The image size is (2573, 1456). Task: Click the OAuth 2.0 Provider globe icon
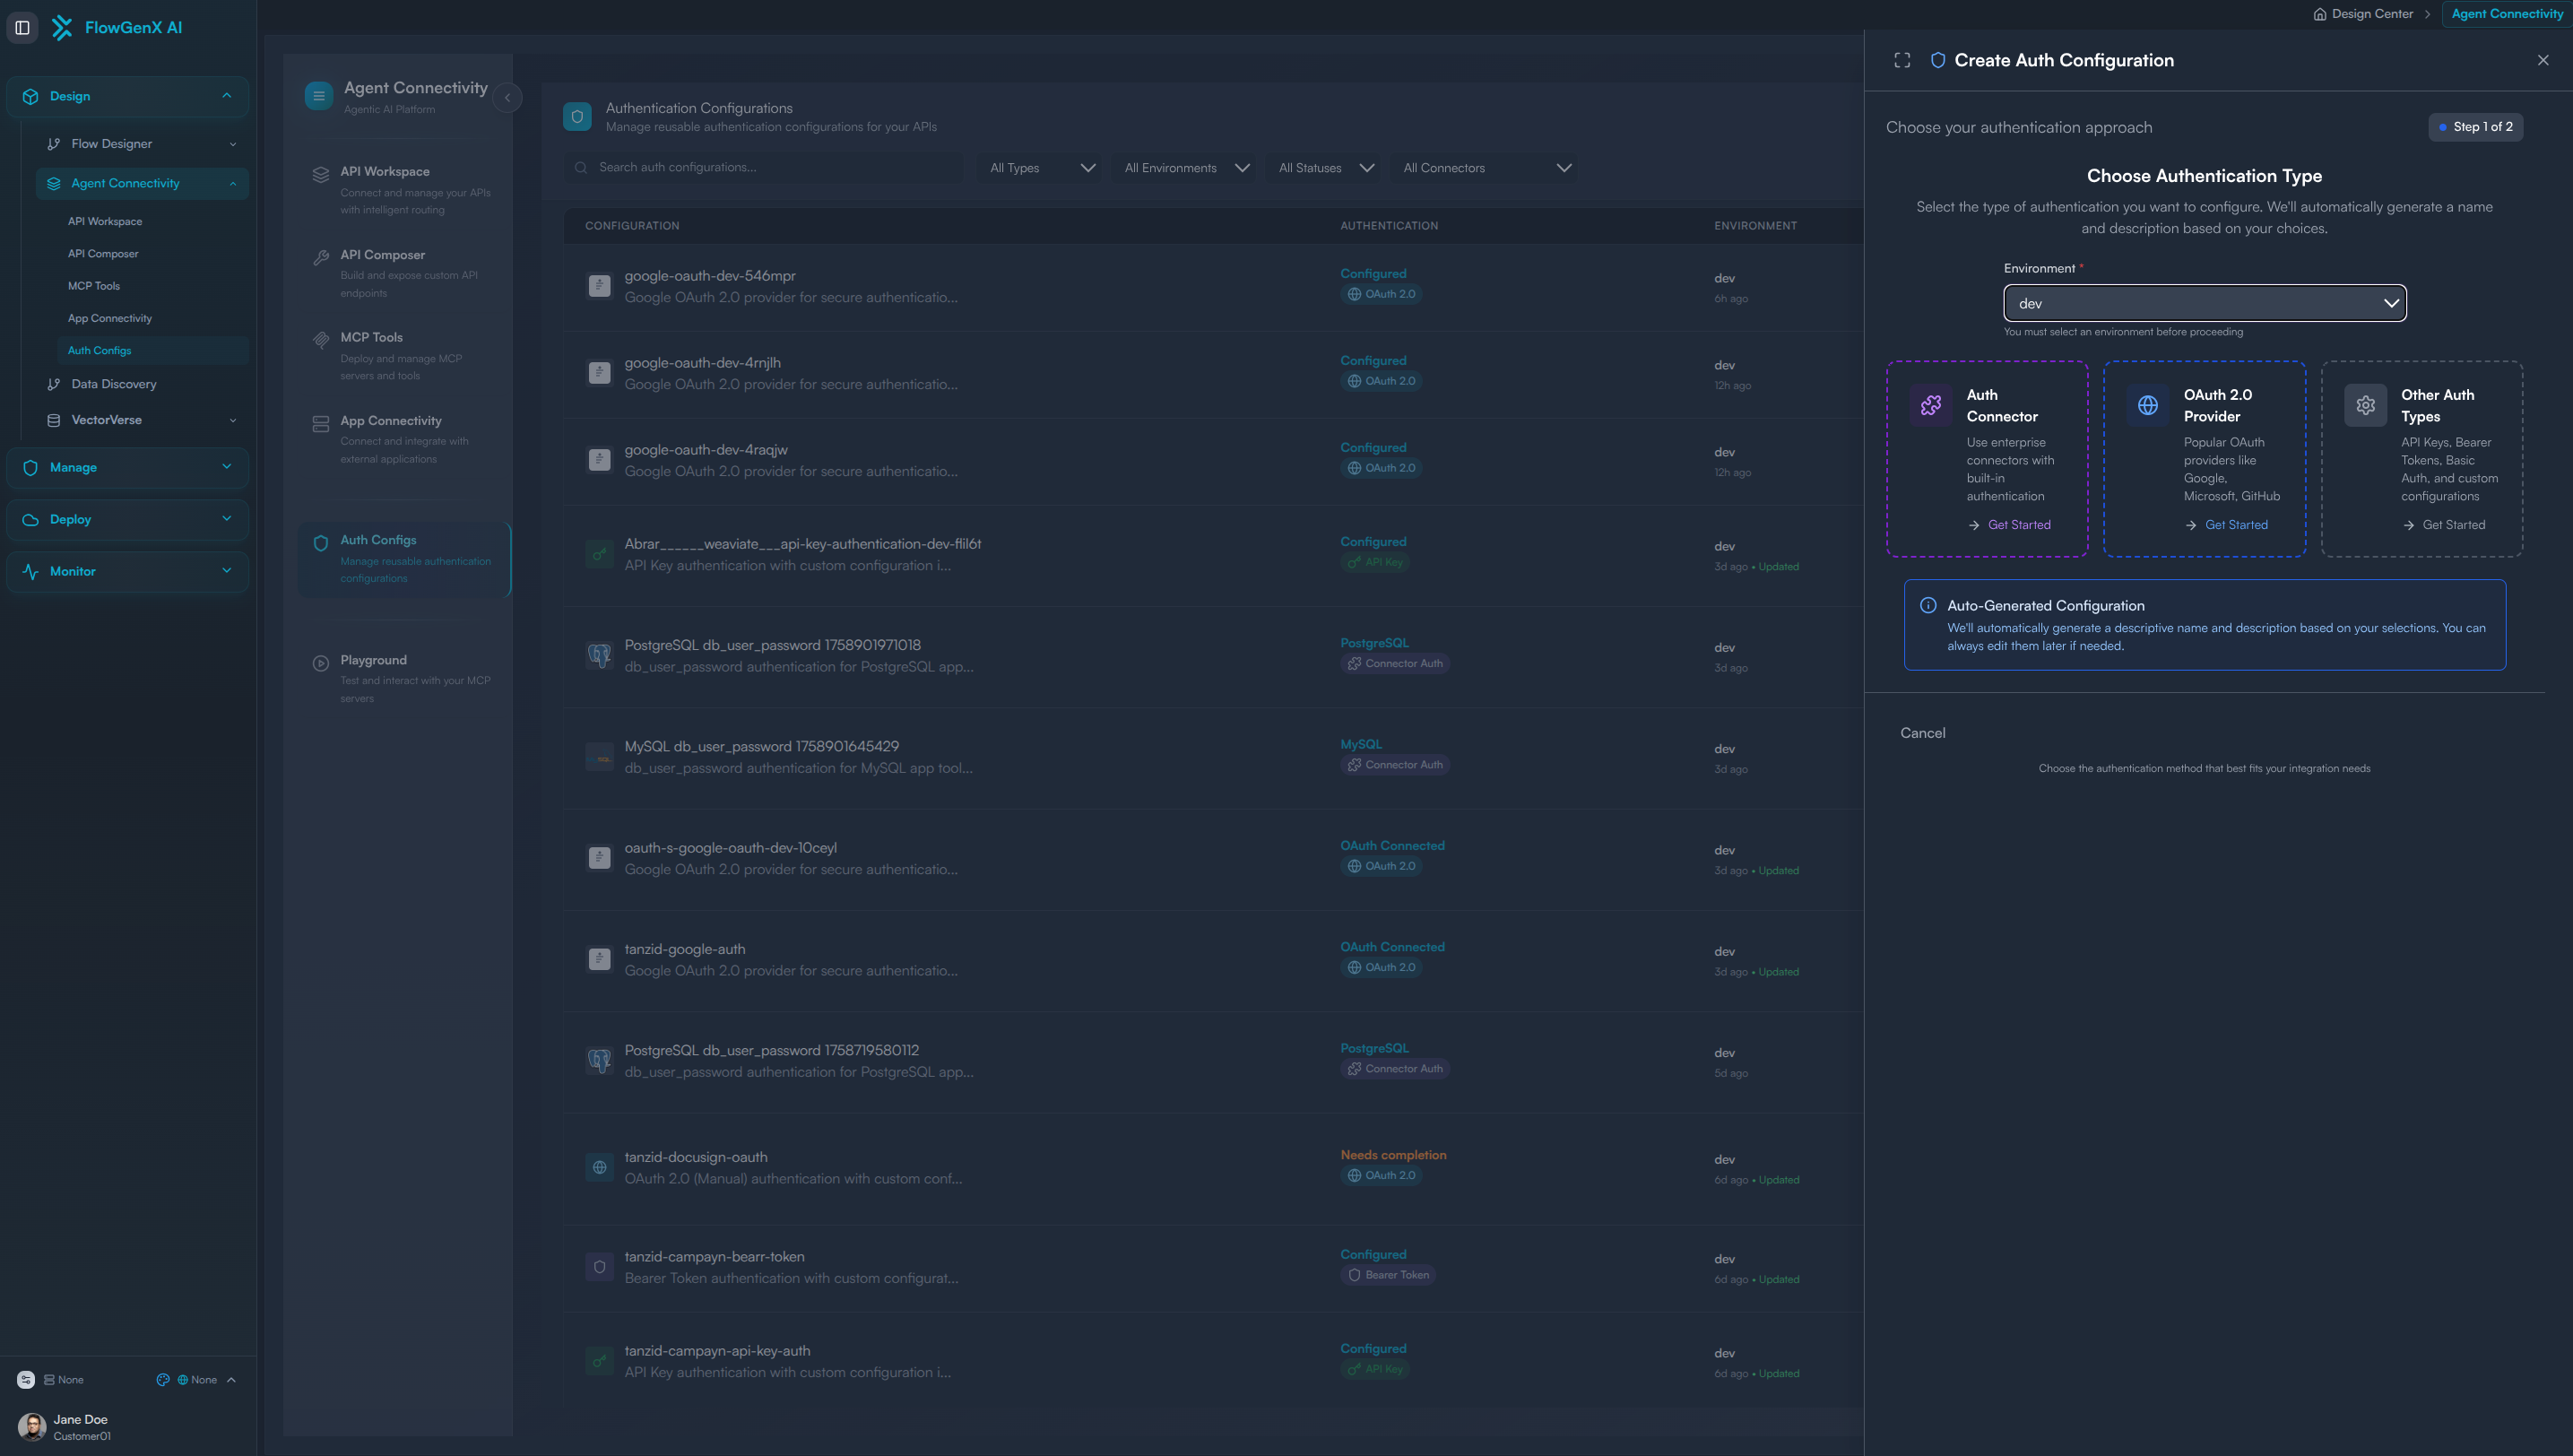(x=2147, y=405)
